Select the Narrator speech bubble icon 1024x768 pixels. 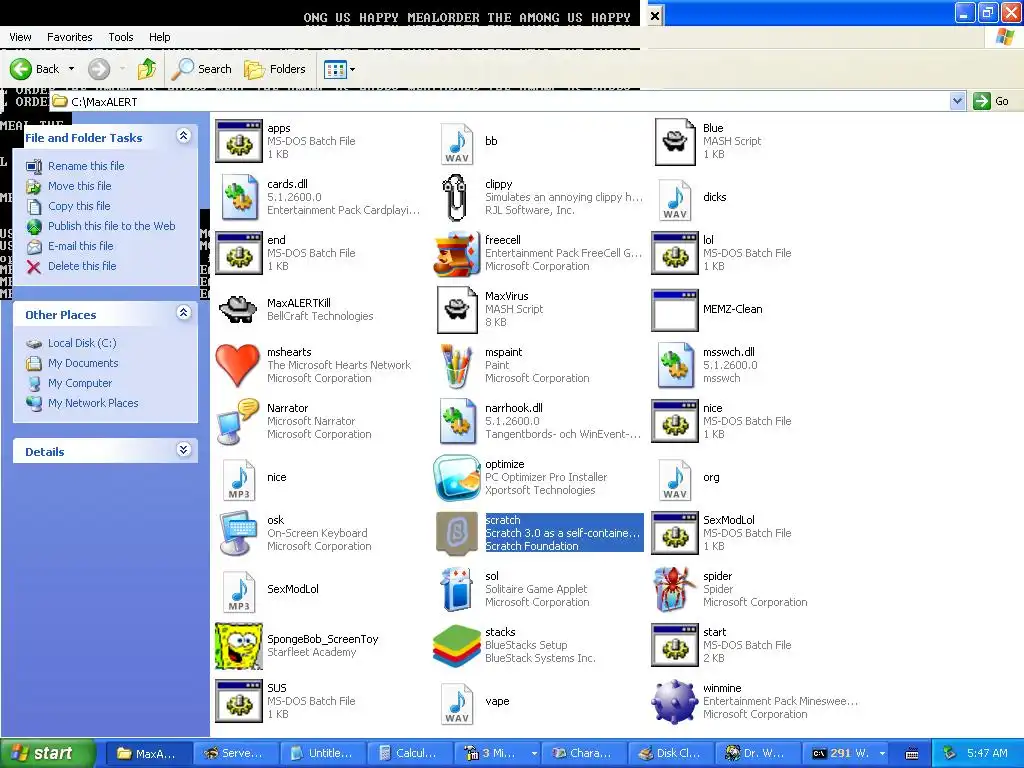click(x=238, y=421)
